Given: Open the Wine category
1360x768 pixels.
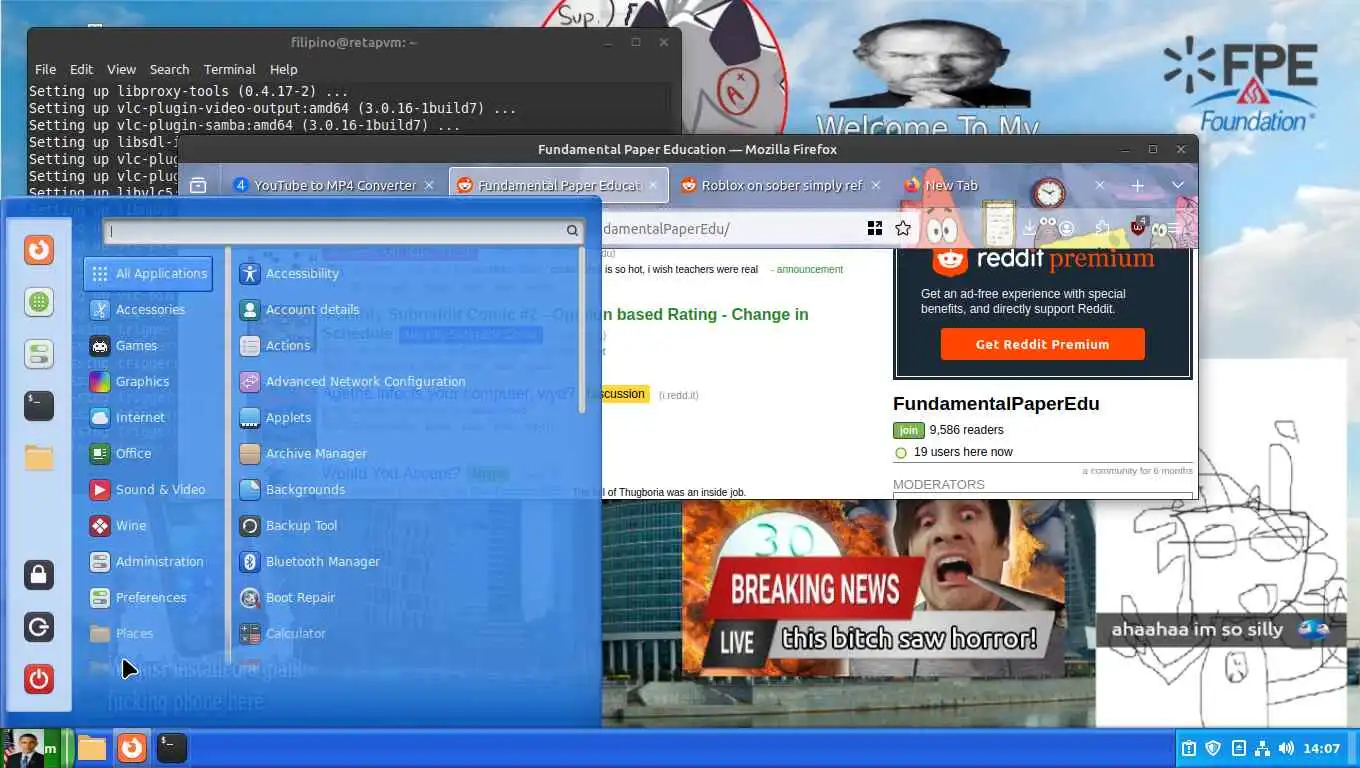Looking at the screenshot, I should [148, 525].
